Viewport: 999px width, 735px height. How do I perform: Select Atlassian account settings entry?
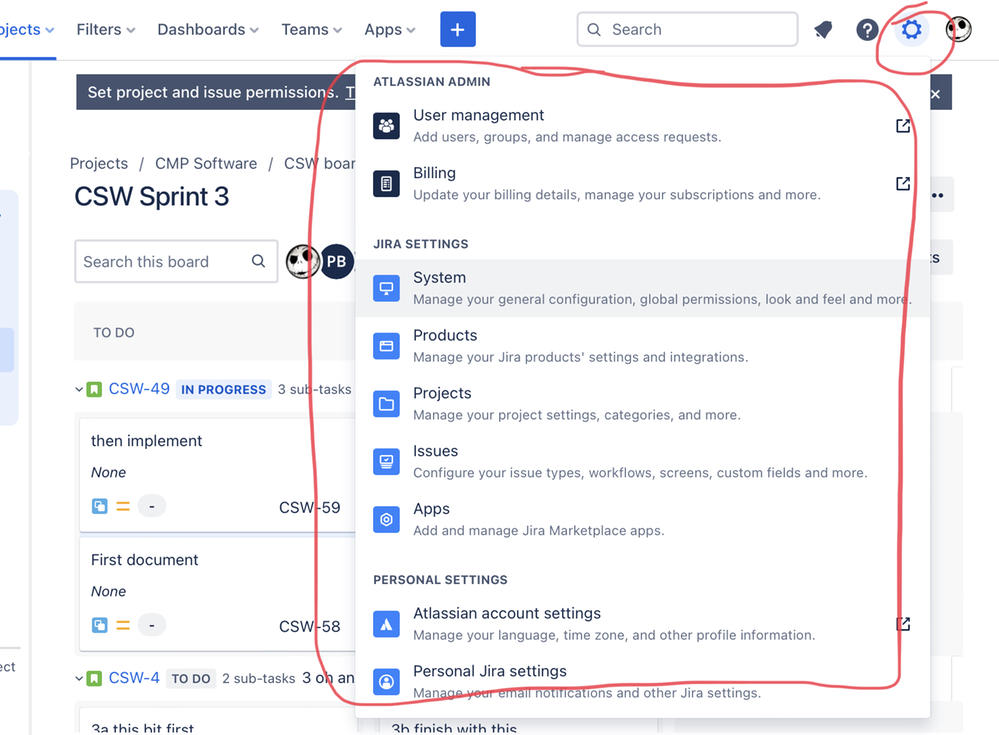(642, 624)
